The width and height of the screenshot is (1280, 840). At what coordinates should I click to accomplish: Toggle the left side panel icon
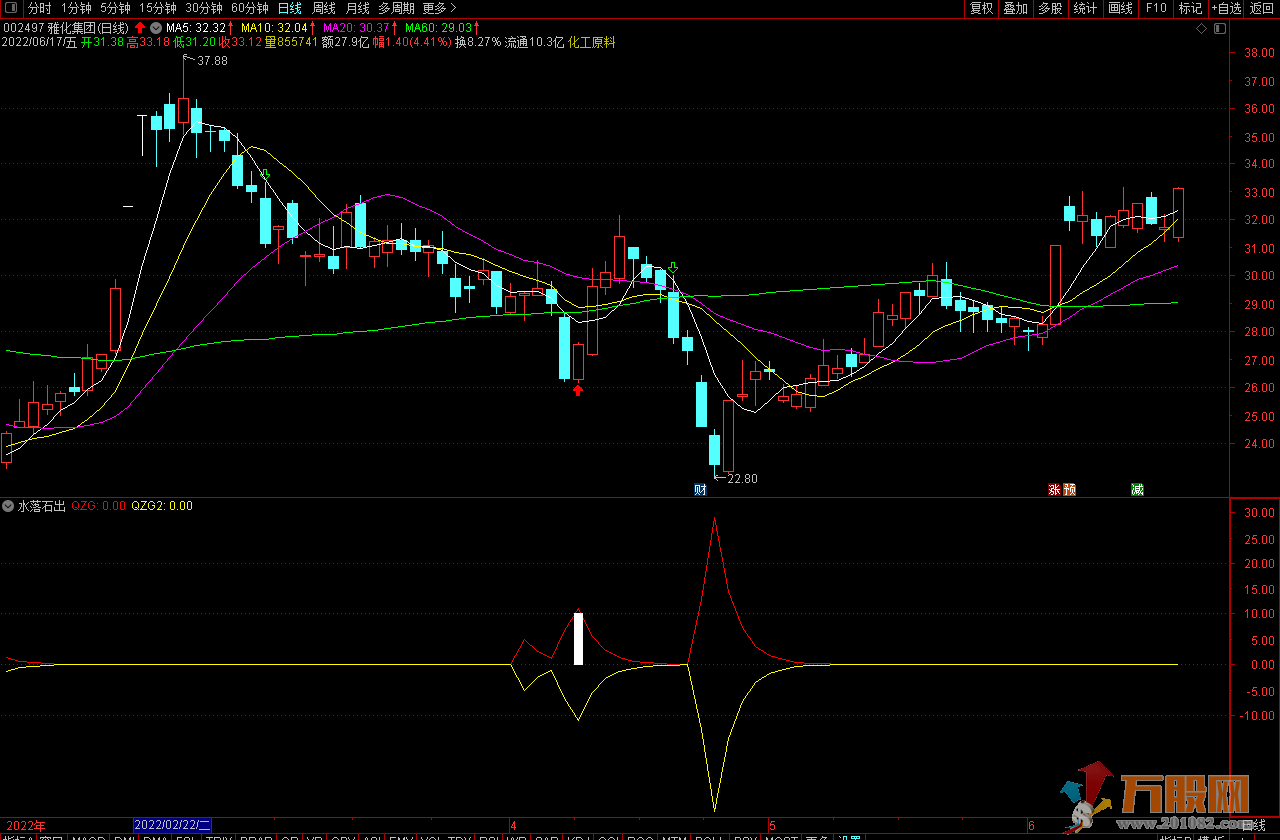[10, 8]
